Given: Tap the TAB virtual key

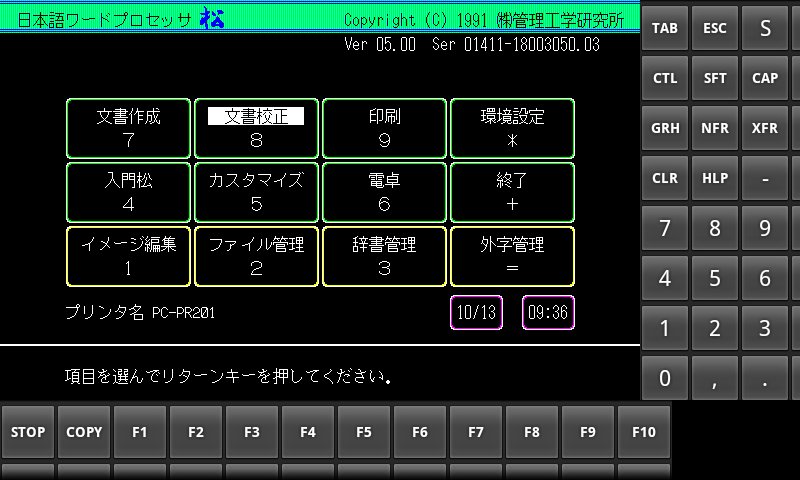Looking at the screenshot, I should tap(665, 28).
